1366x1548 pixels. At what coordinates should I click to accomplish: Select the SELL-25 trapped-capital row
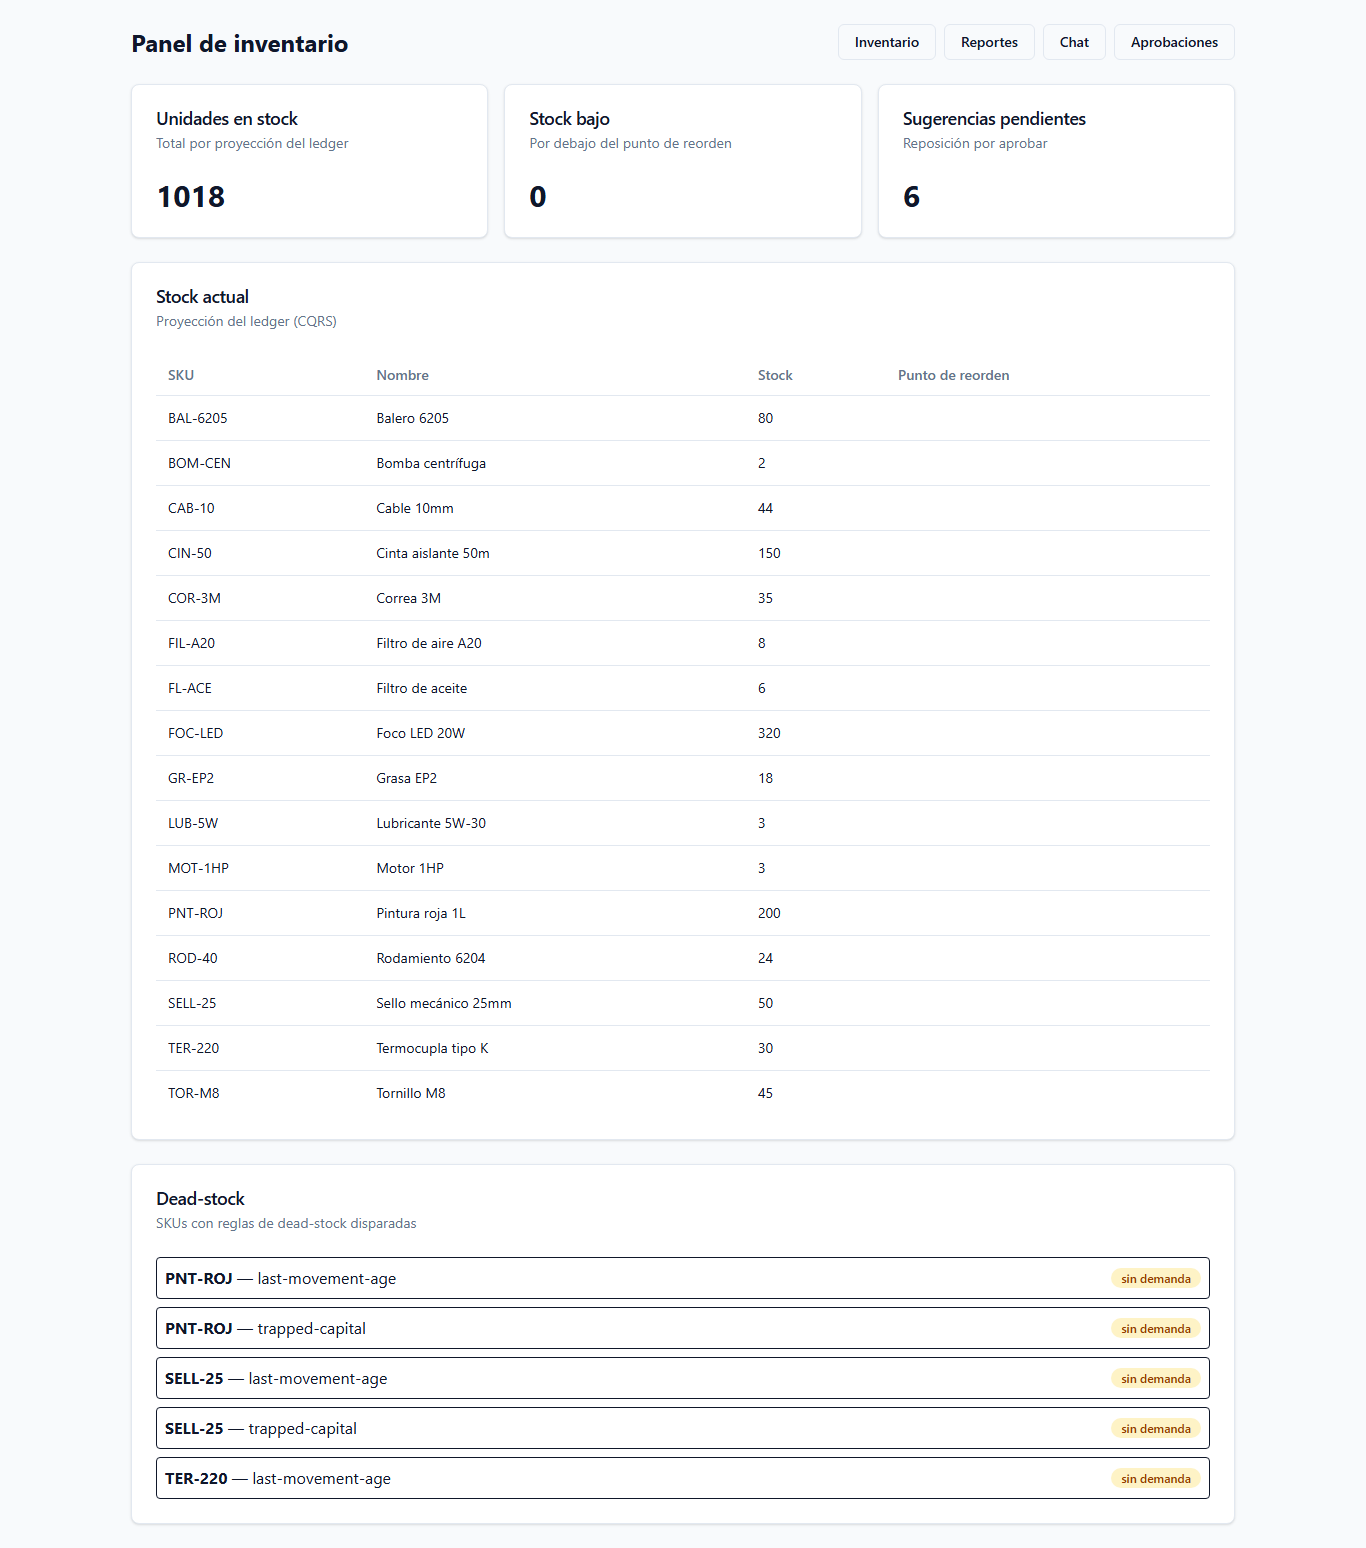point(683,1428)
